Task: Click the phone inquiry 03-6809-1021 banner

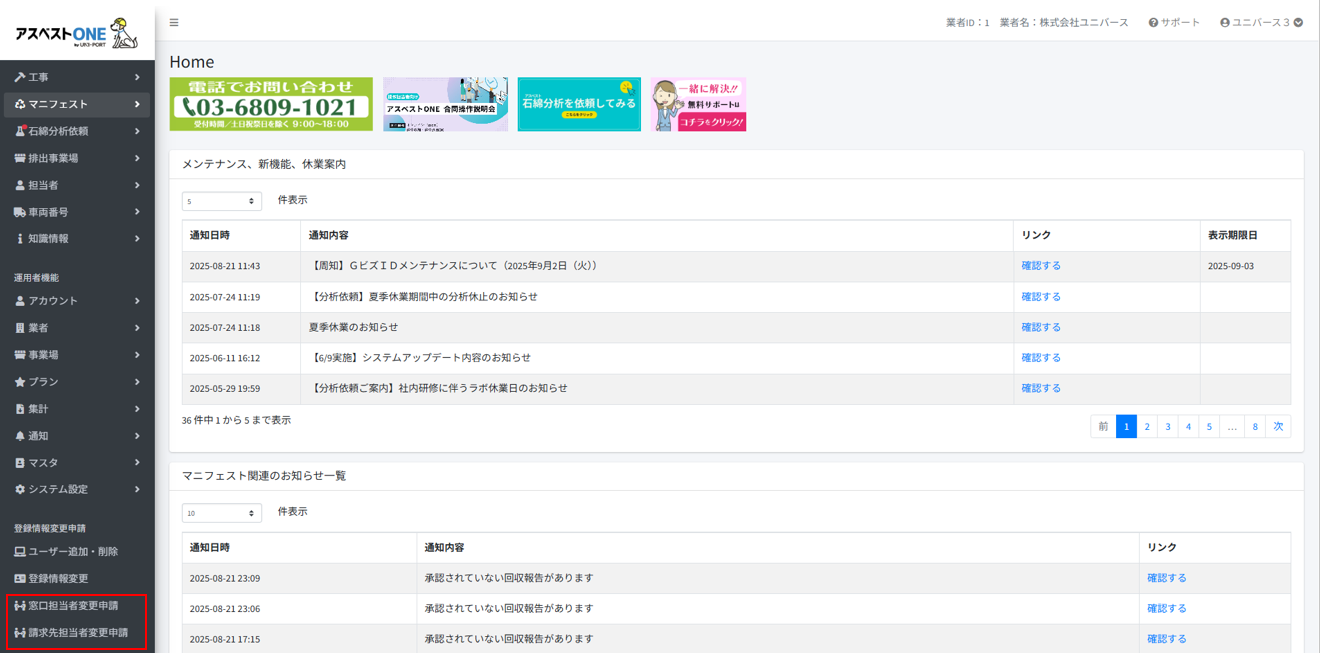Action: [x=271, y=104]
